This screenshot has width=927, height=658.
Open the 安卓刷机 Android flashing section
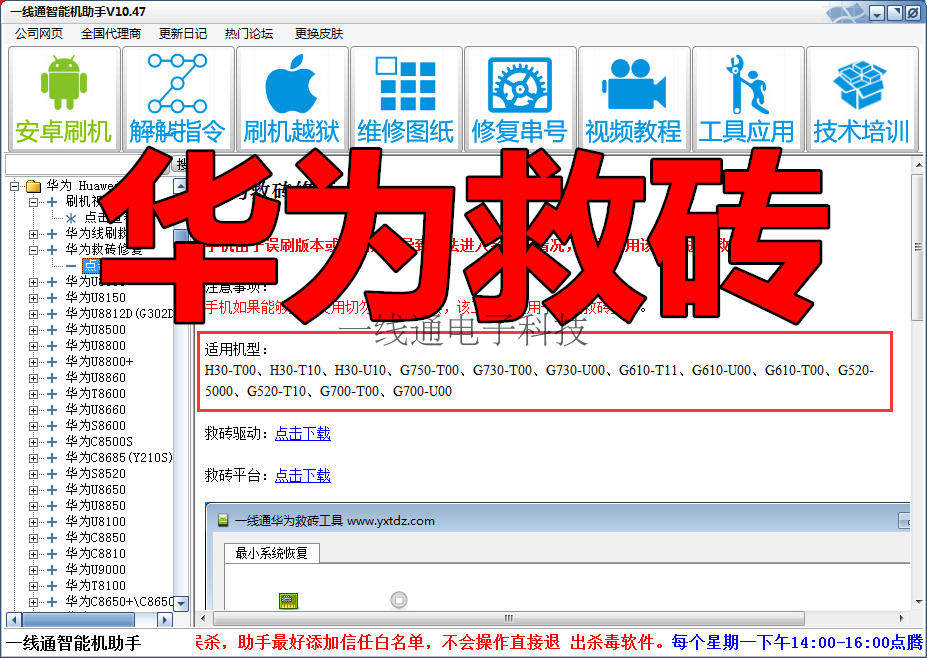pos(64,99)
